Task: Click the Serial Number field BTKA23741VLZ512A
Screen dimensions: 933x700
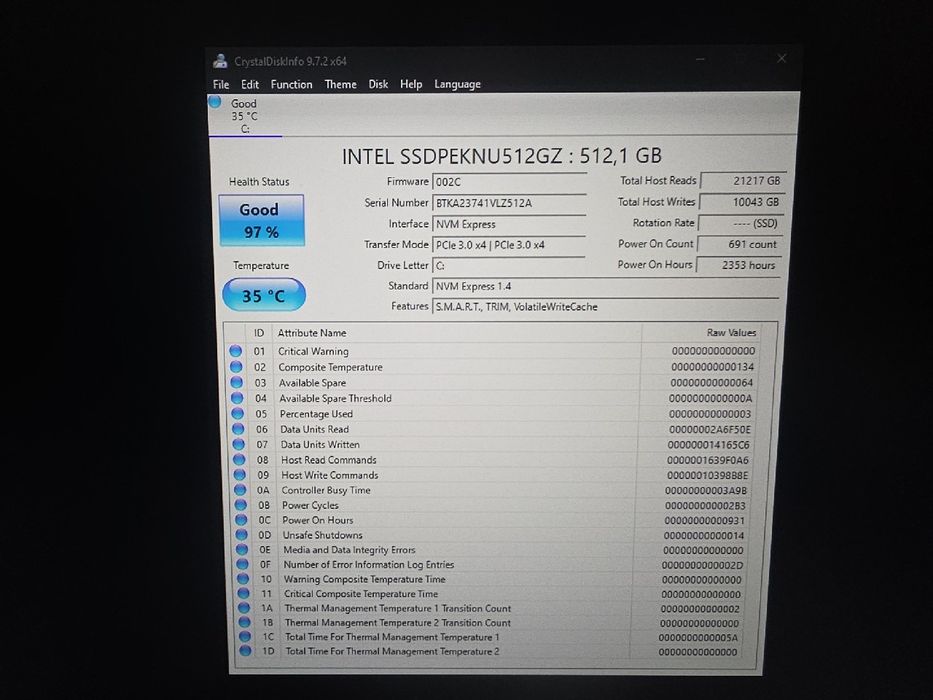Action: point(509,203)
